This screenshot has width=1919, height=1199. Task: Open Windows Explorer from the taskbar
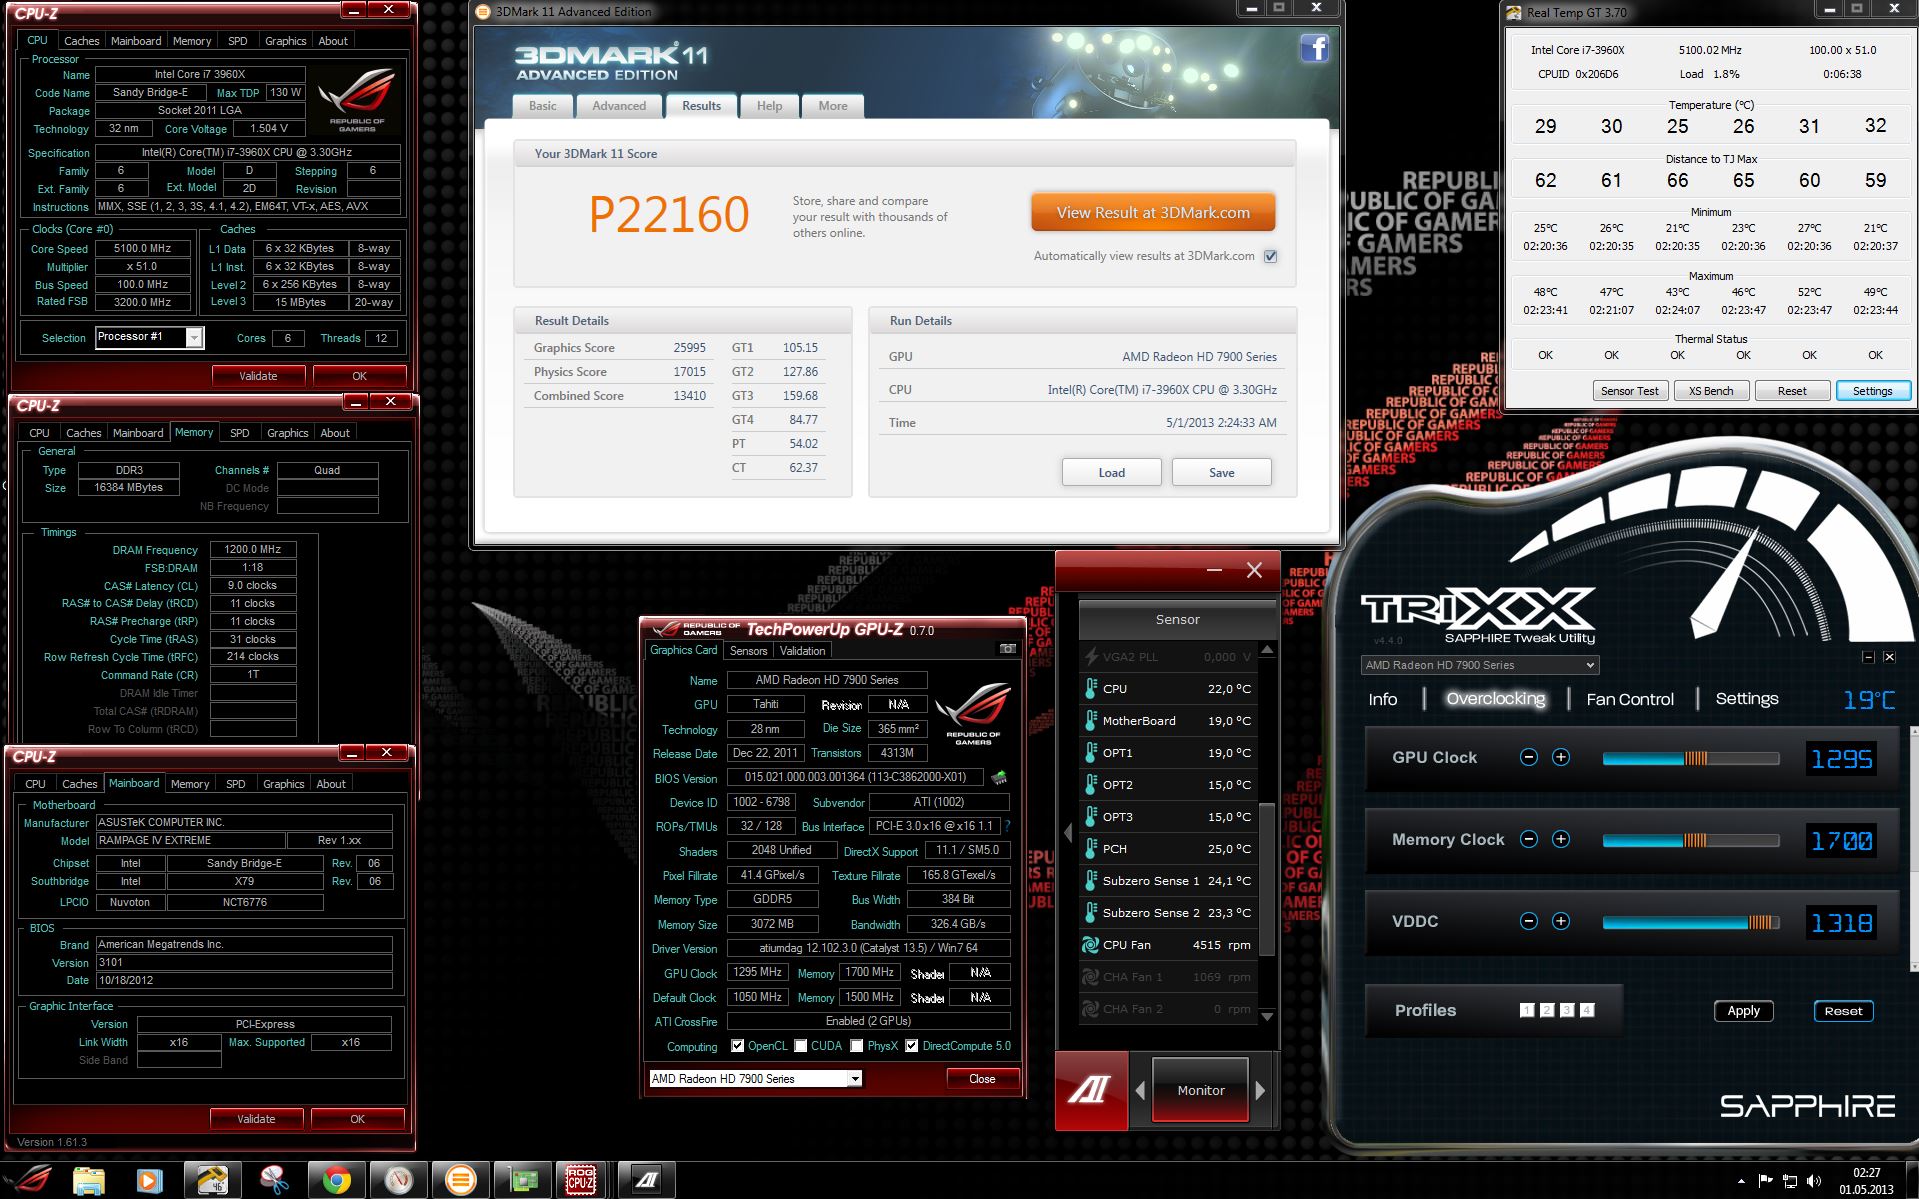(88, 1180)
